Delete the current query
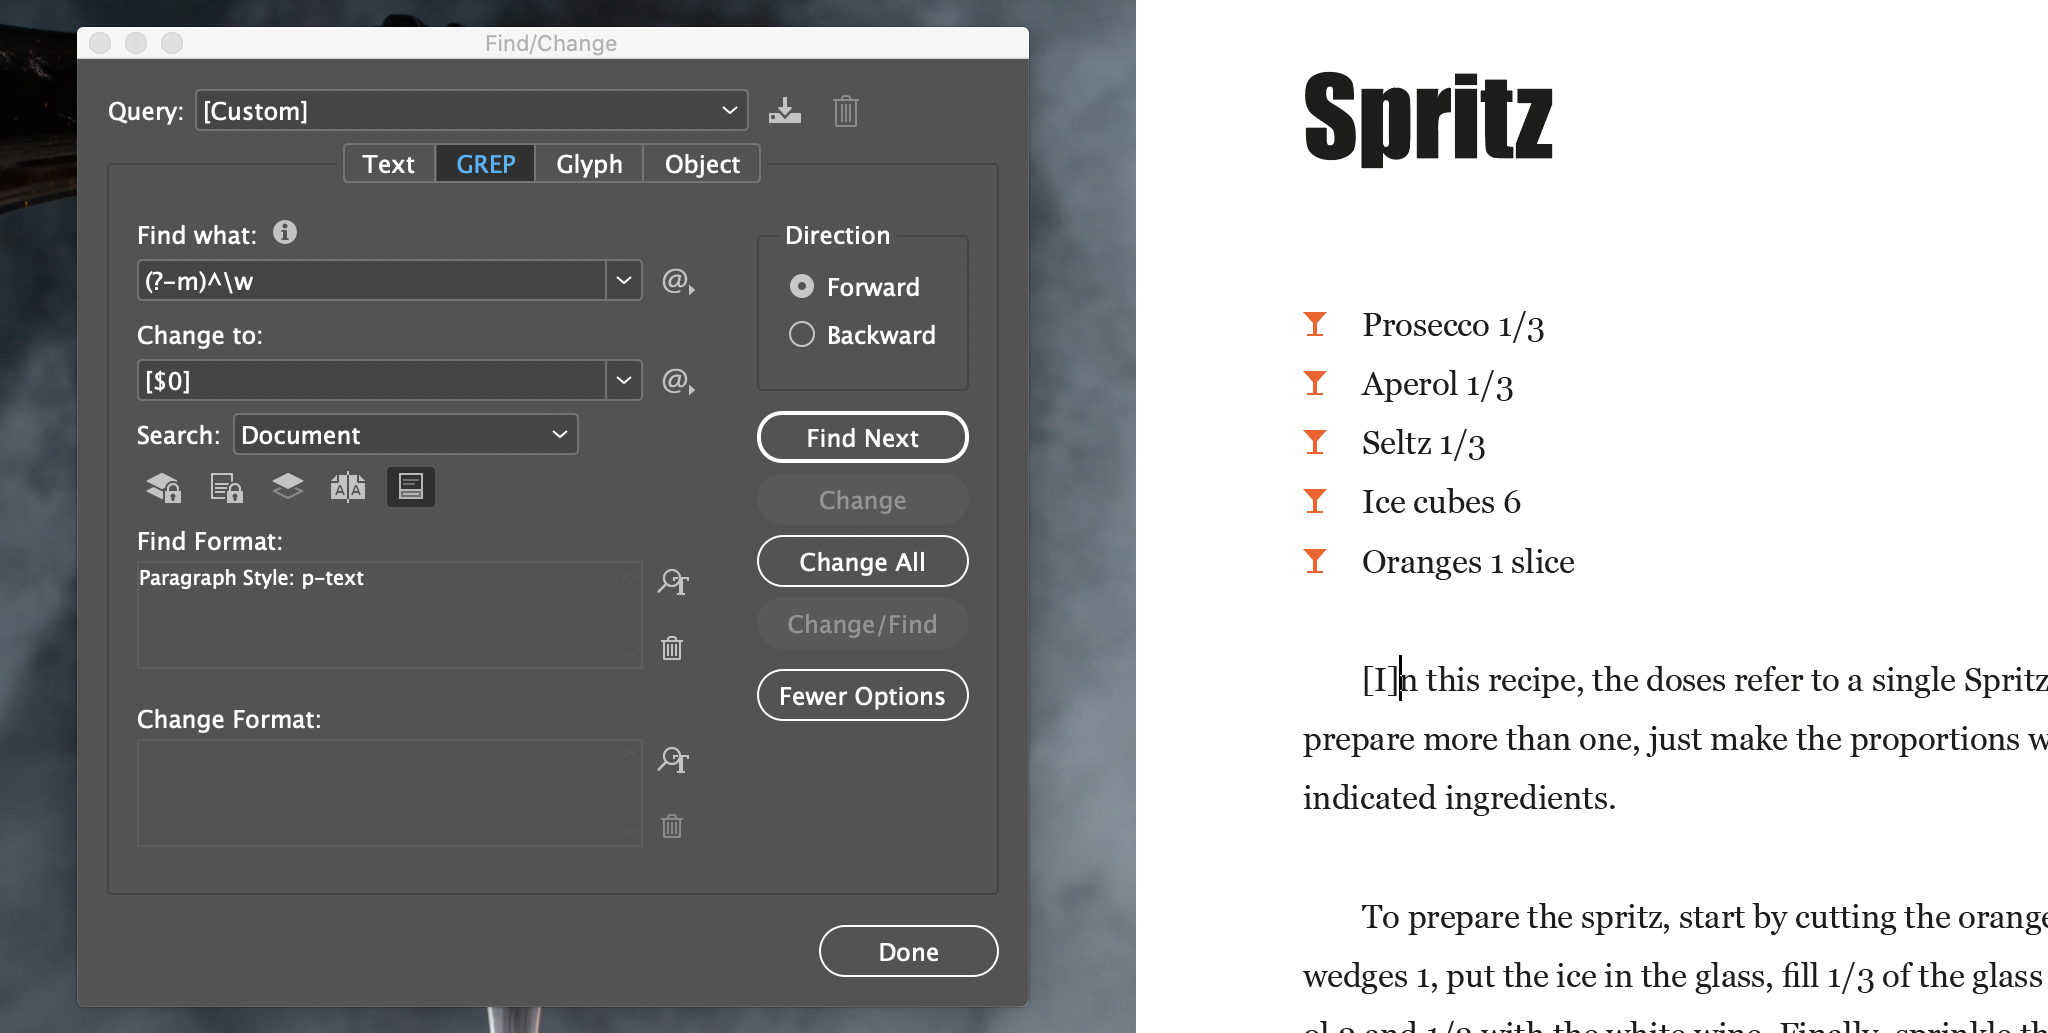This screenshot has height=1033, width=2048. (x=845, y=110)
